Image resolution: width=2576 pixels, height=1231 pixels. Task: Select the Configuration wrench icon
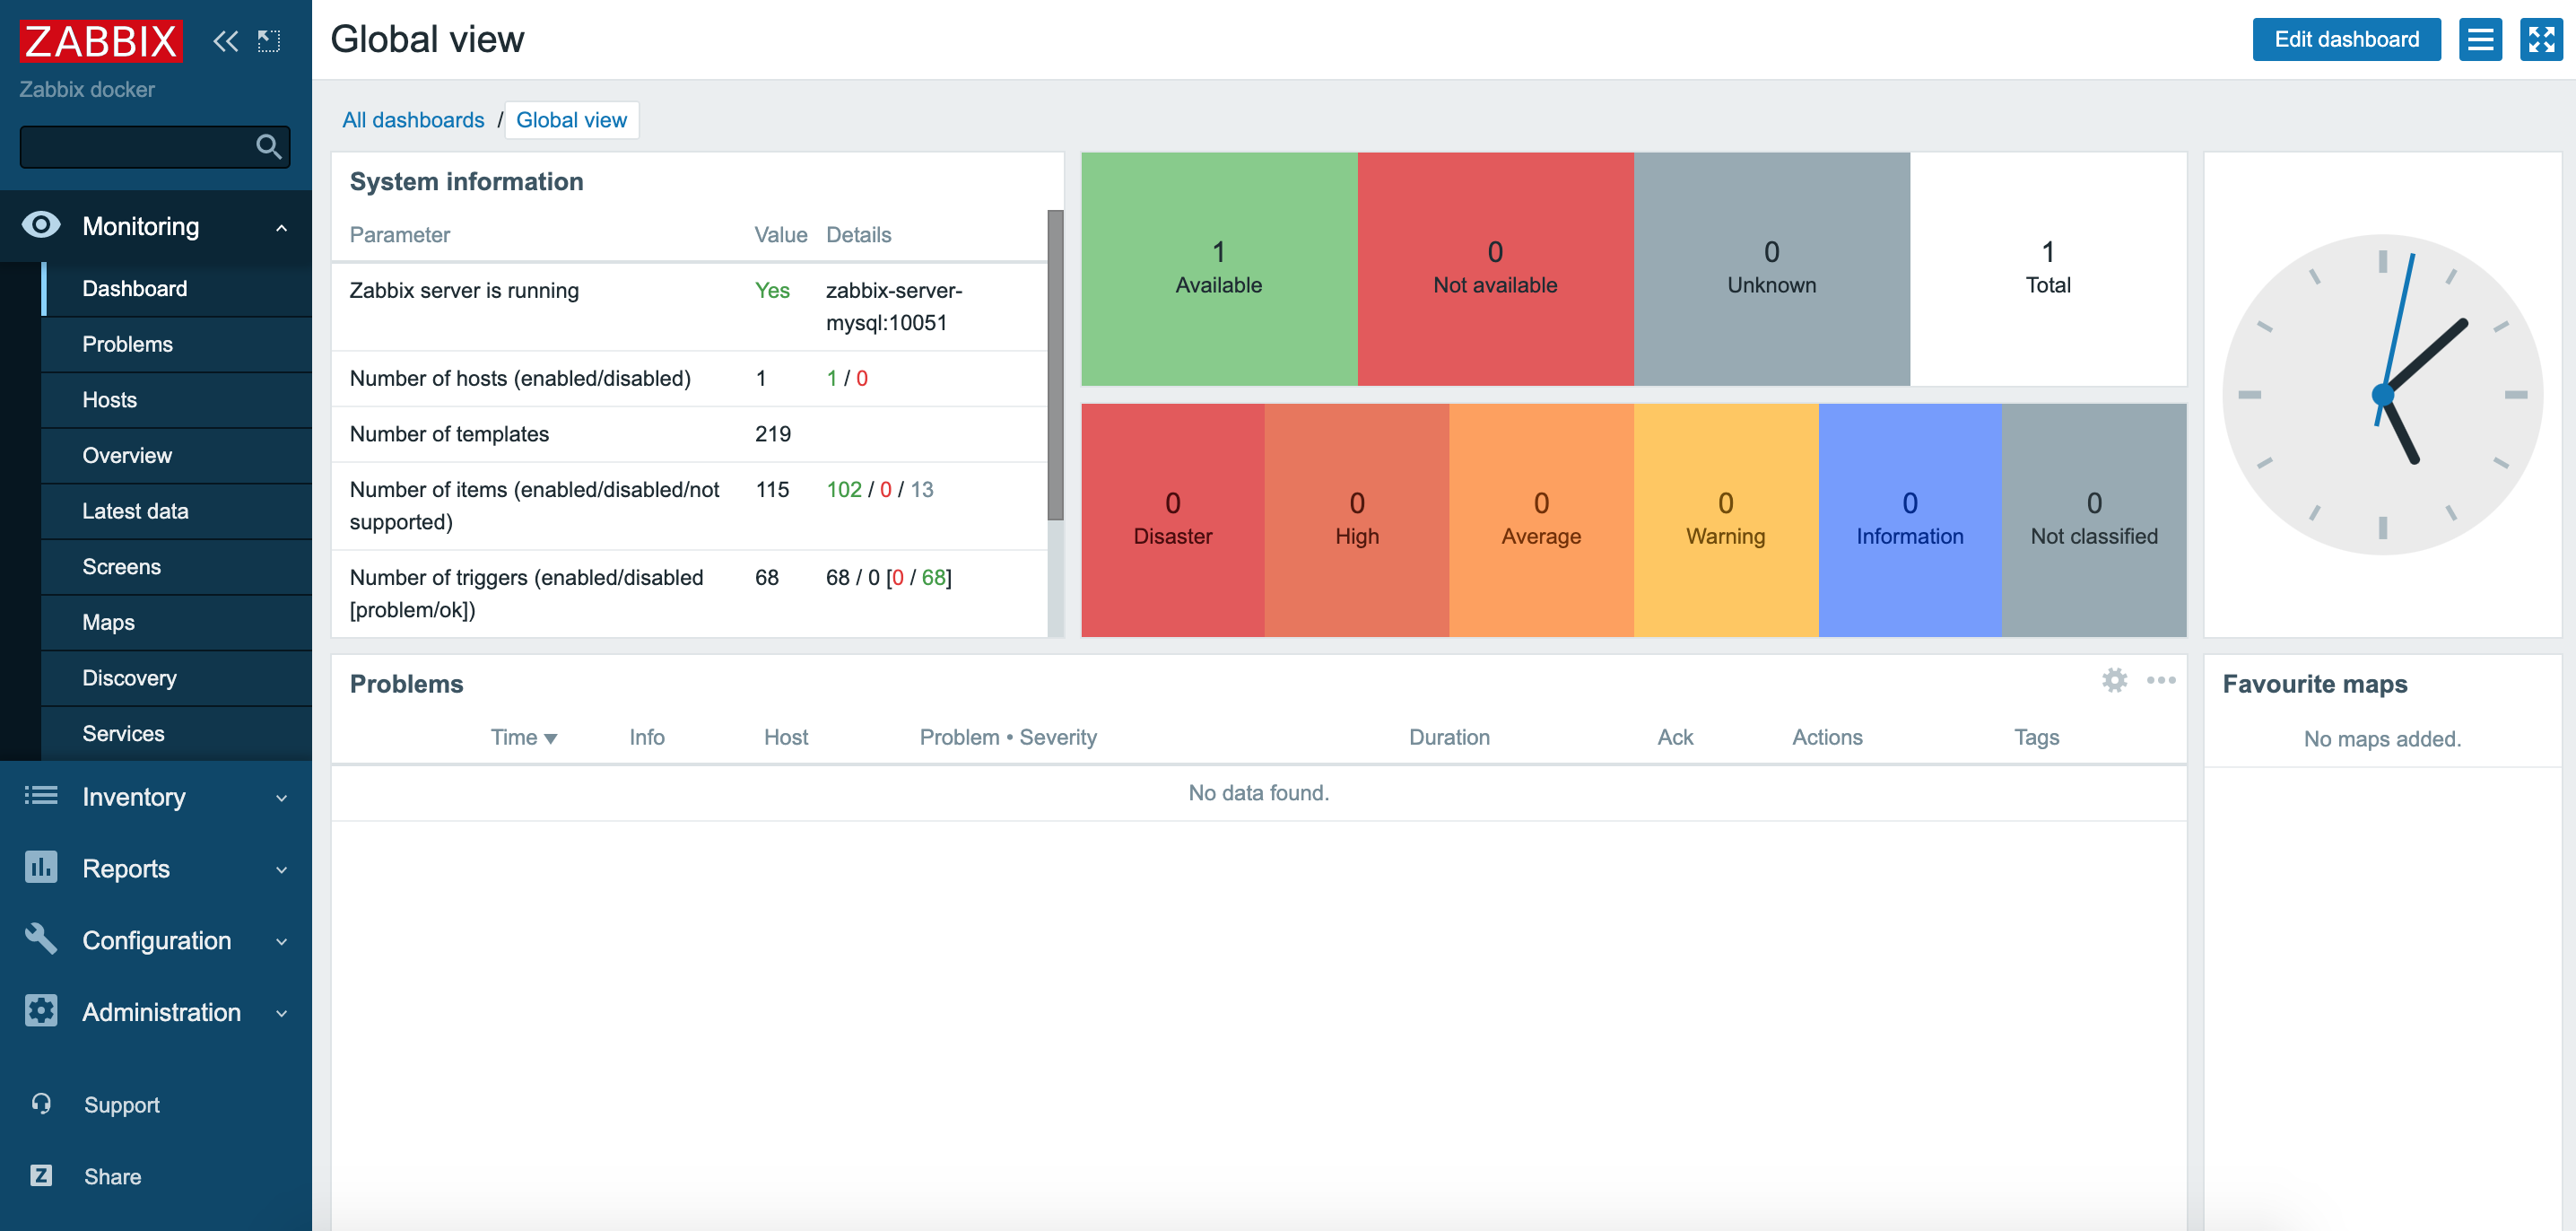click(40, 940)
